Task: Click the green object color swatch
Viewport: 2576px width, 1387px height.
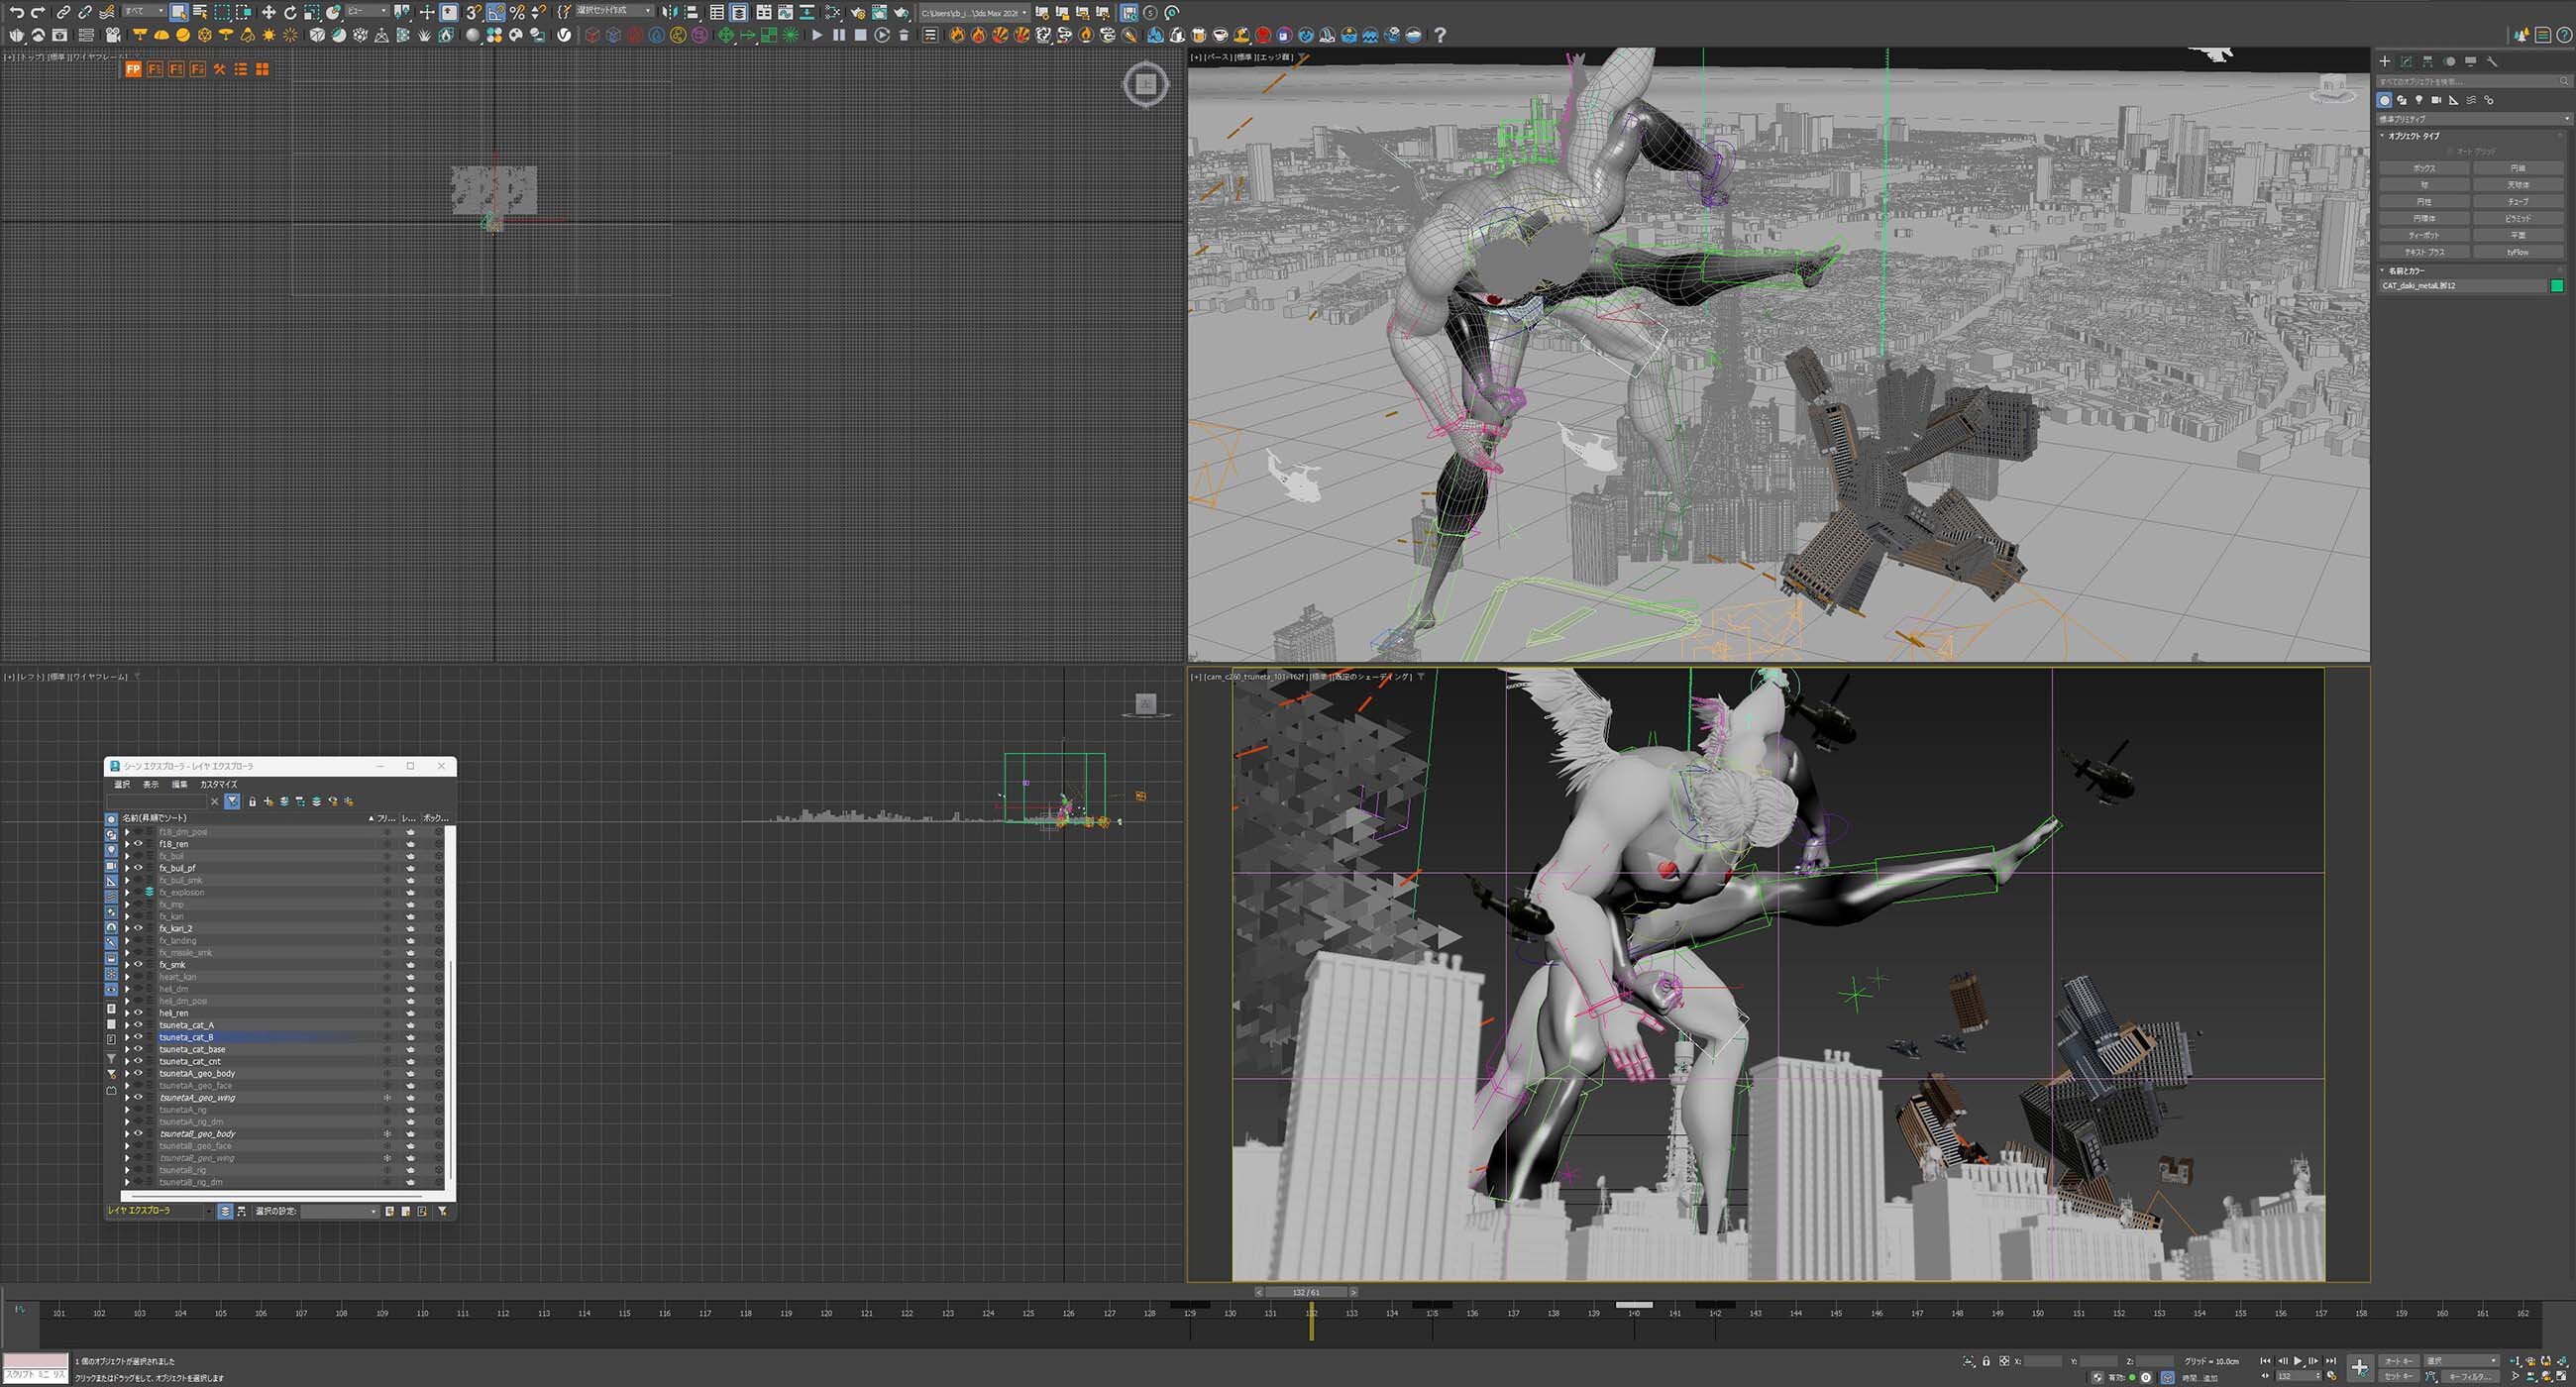Action: click(x=2557, y=286)
